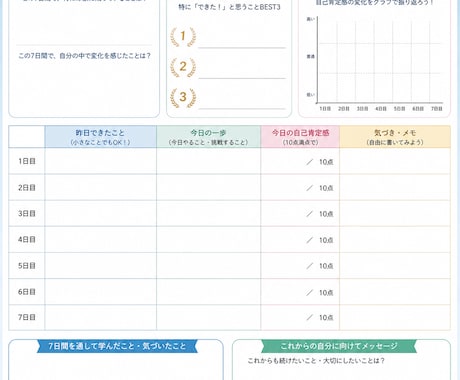Click the question この7日間で、自分の中で変化を感じたことは？
The height and width of the screenshot is (380, 460).
point(85,56)
